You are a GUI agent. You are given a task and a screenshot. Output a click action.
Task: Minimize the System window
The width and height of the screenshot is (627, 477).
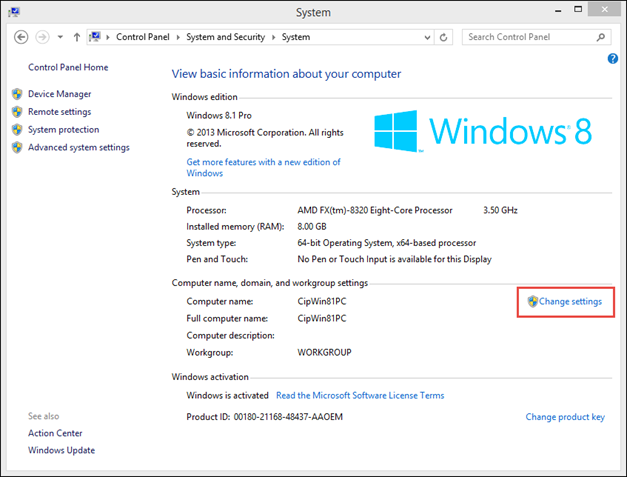pyautogui.click(x=558, y=11)
